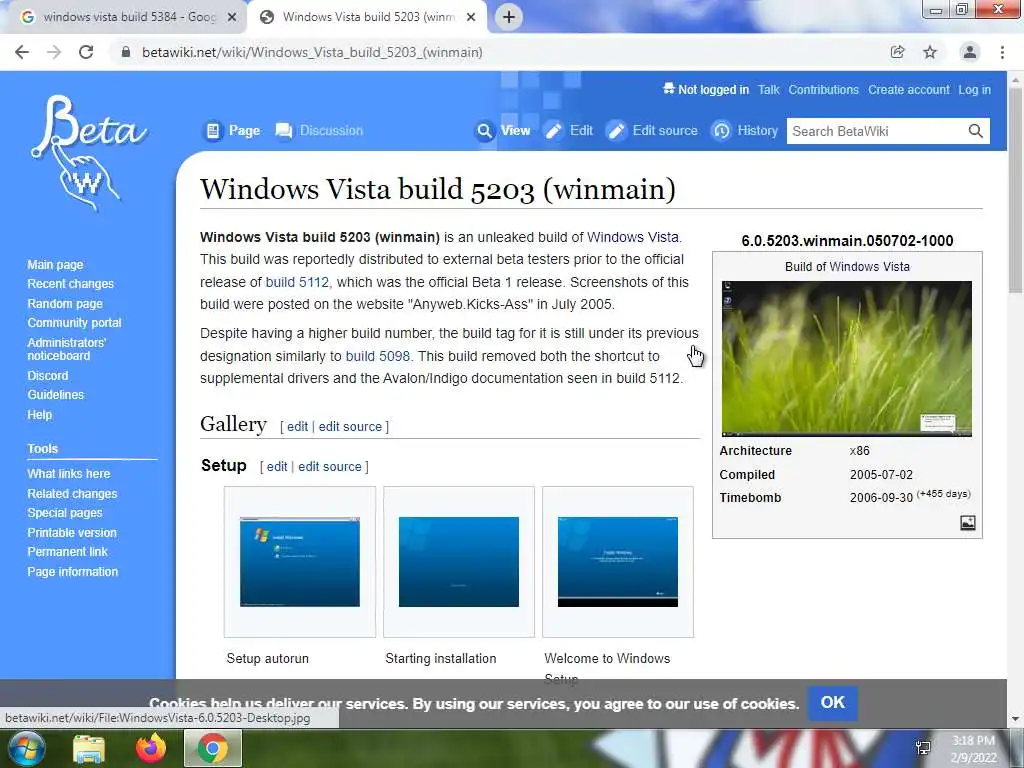Open the Welcome to Windows Setup thumbnail
This screenshot has width=1024, height=768.
coord(618,562)
